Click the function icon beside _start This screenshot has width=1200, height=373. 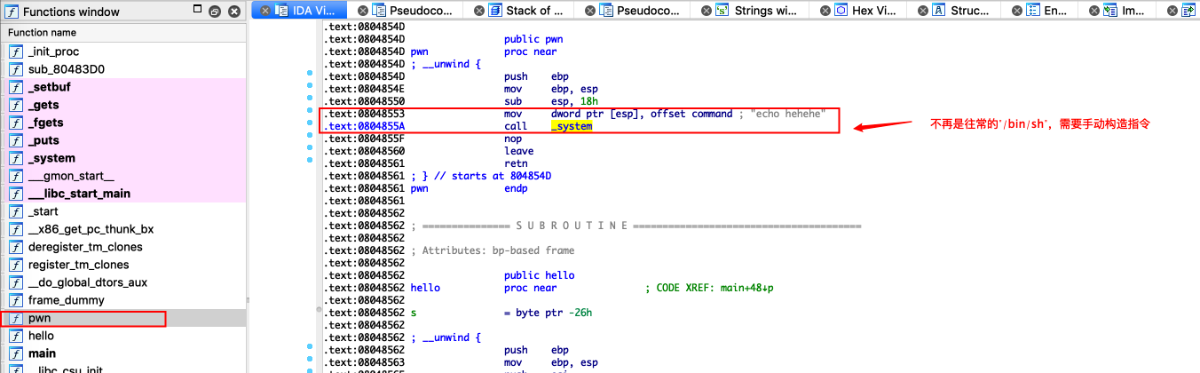click(15, 211)
